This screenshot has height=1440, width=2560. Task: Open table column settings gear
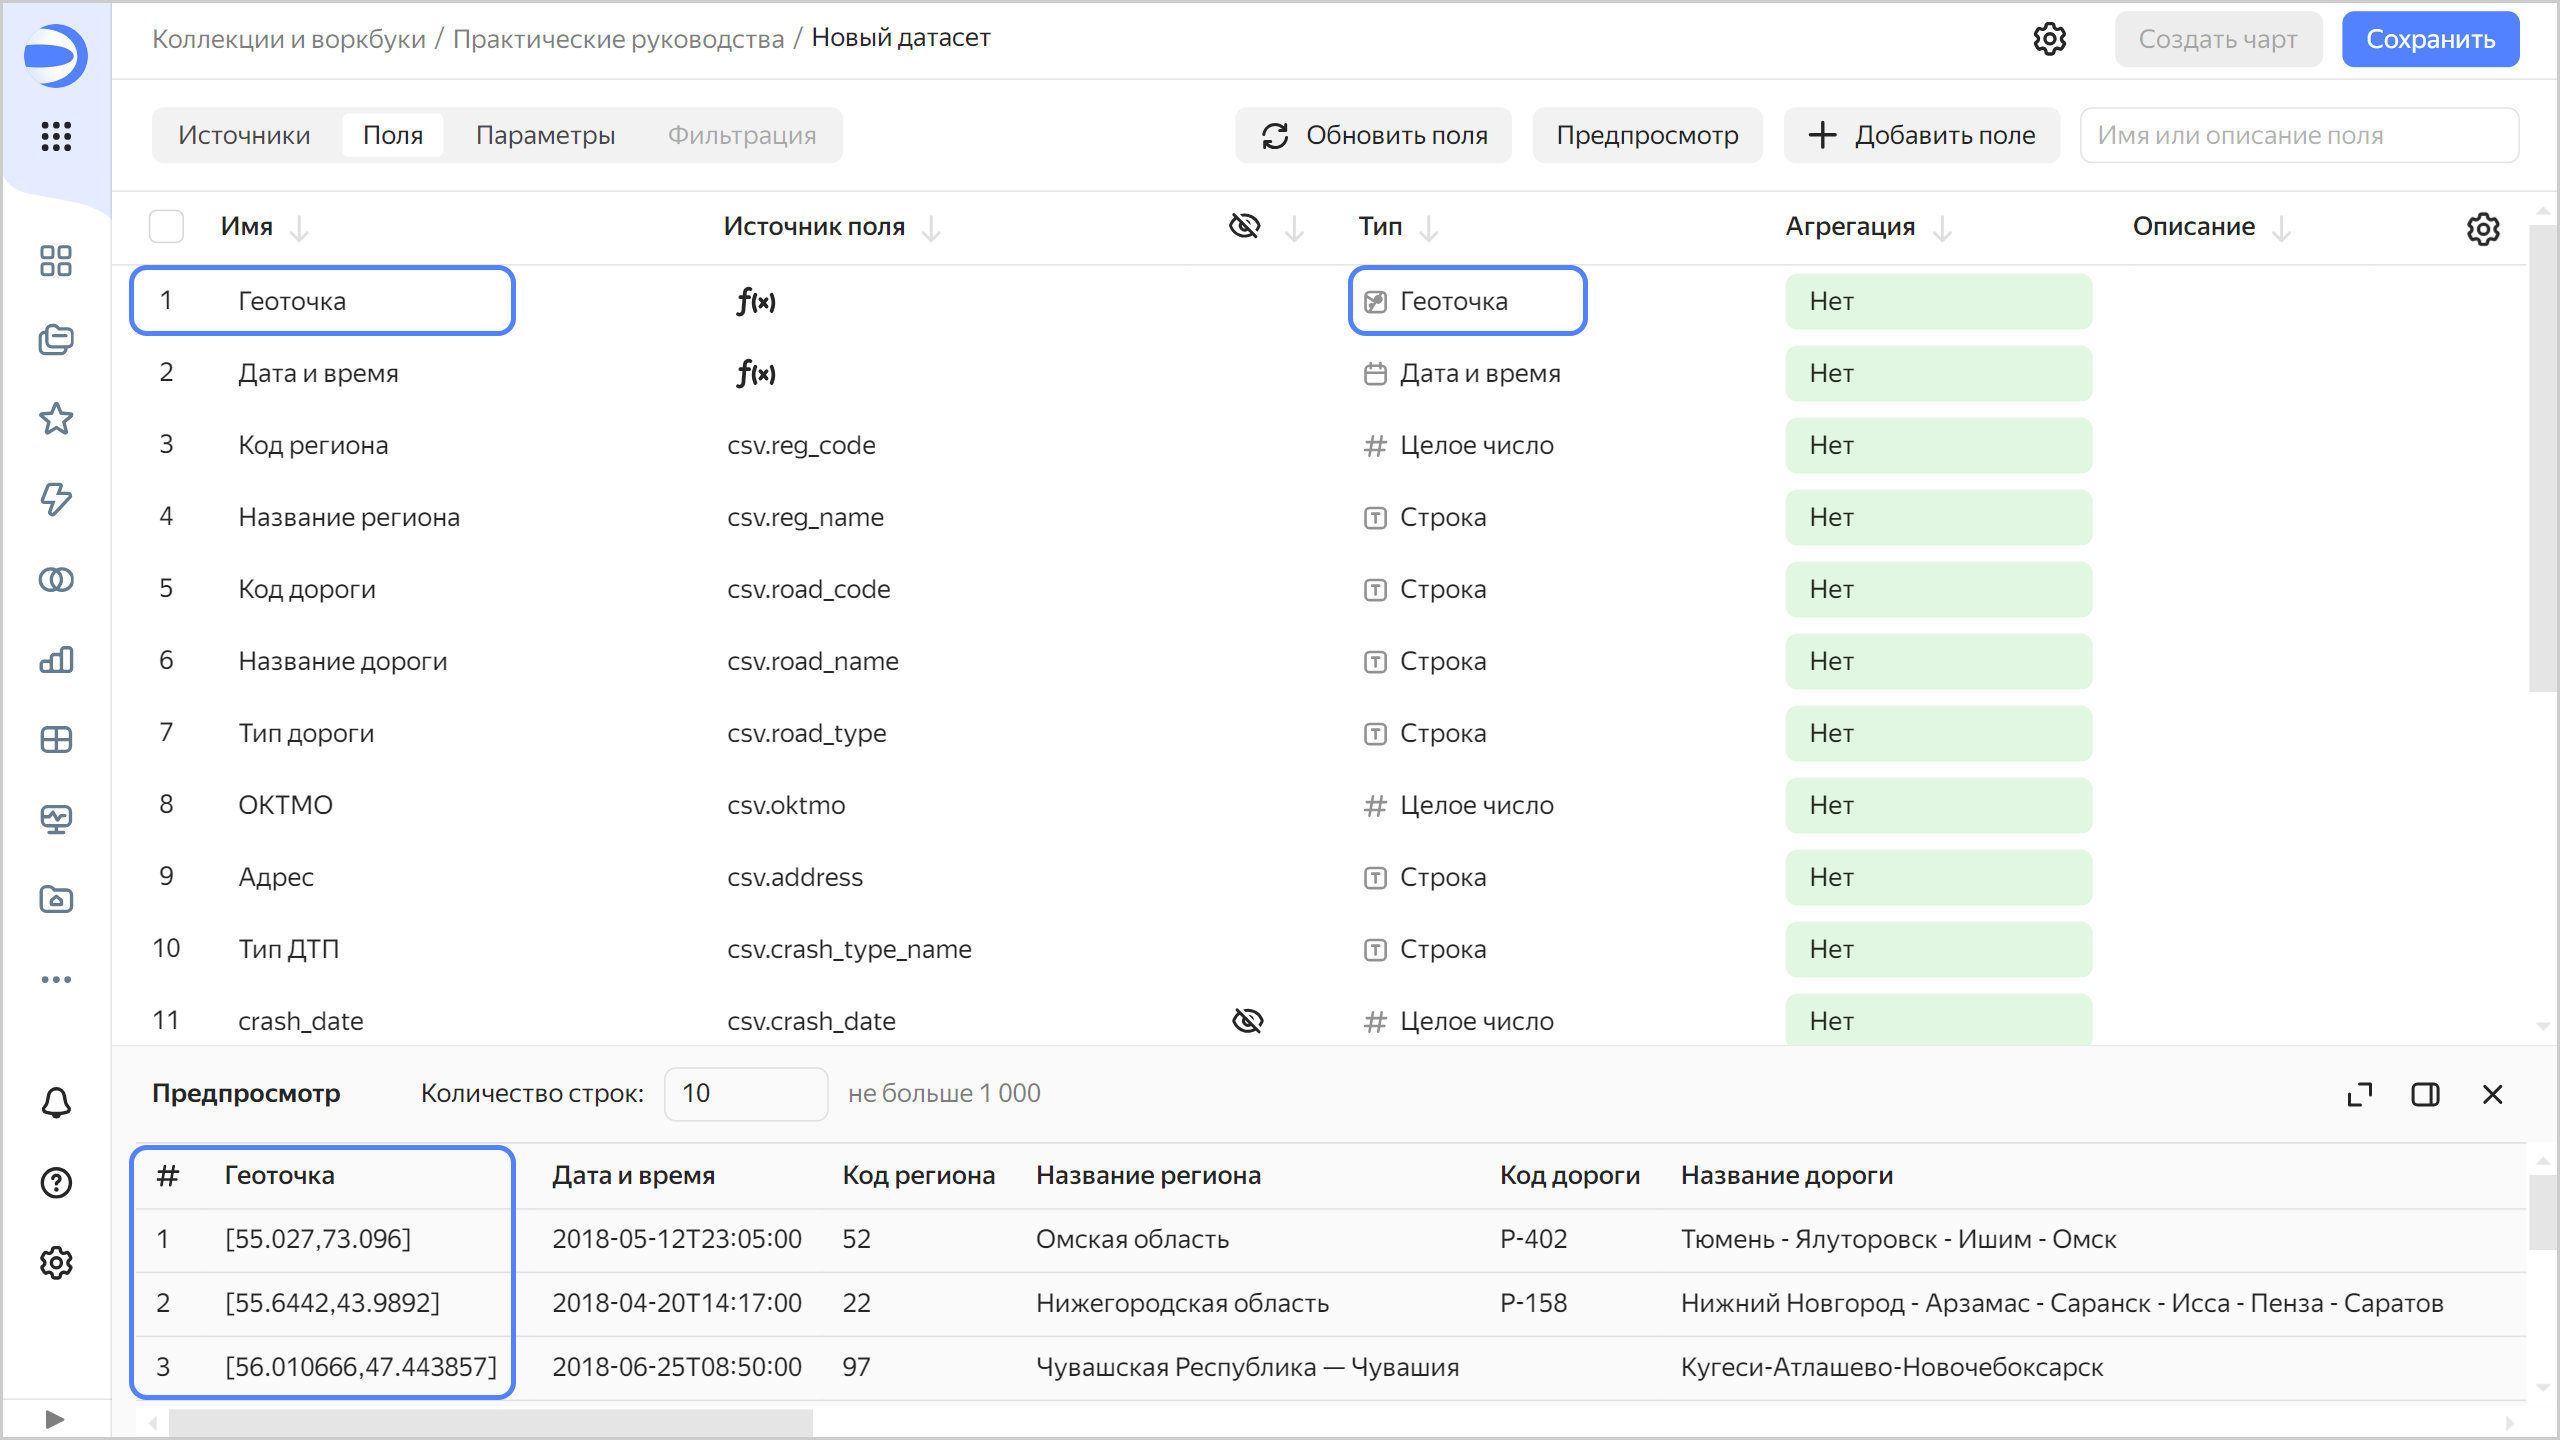(2482, 228)
